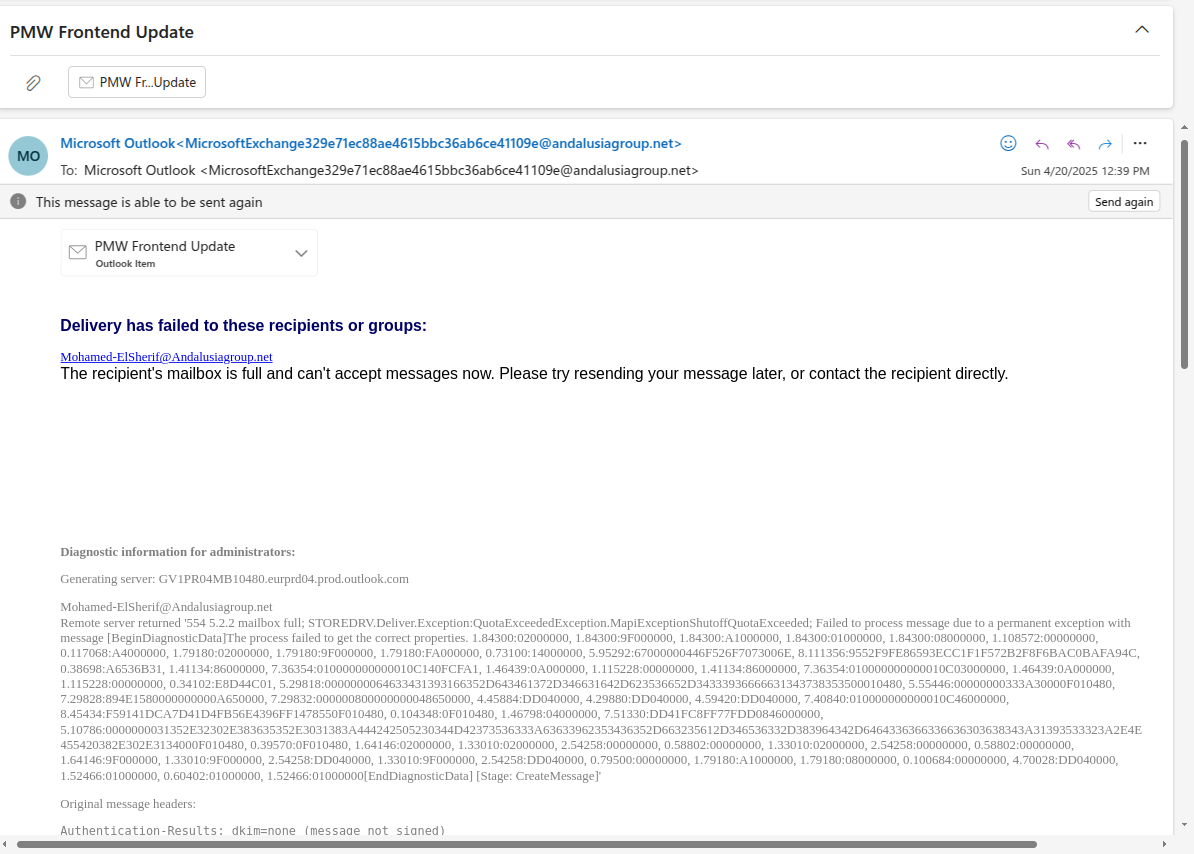Select the PMW Fr...Update item chip
1194x854 pixels.
(x=137, y=82)
